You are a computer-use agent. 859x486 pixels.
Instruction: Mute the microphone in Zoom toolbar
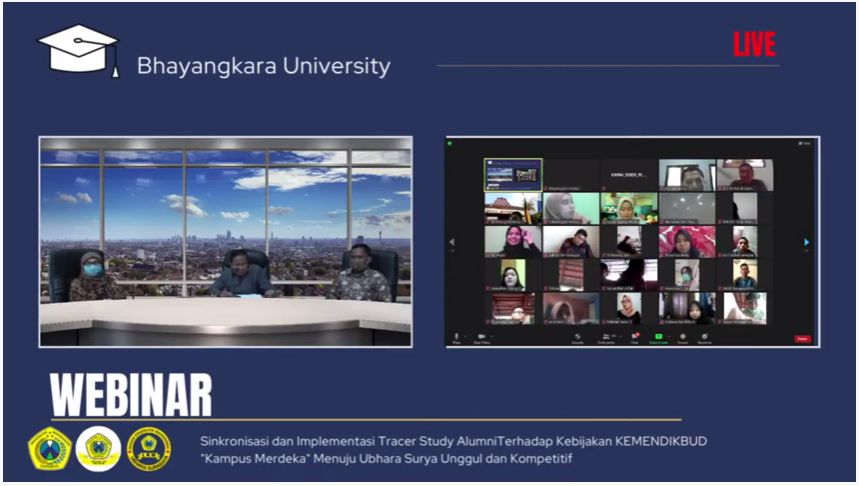pyautogui.click(x=456, y=338)
